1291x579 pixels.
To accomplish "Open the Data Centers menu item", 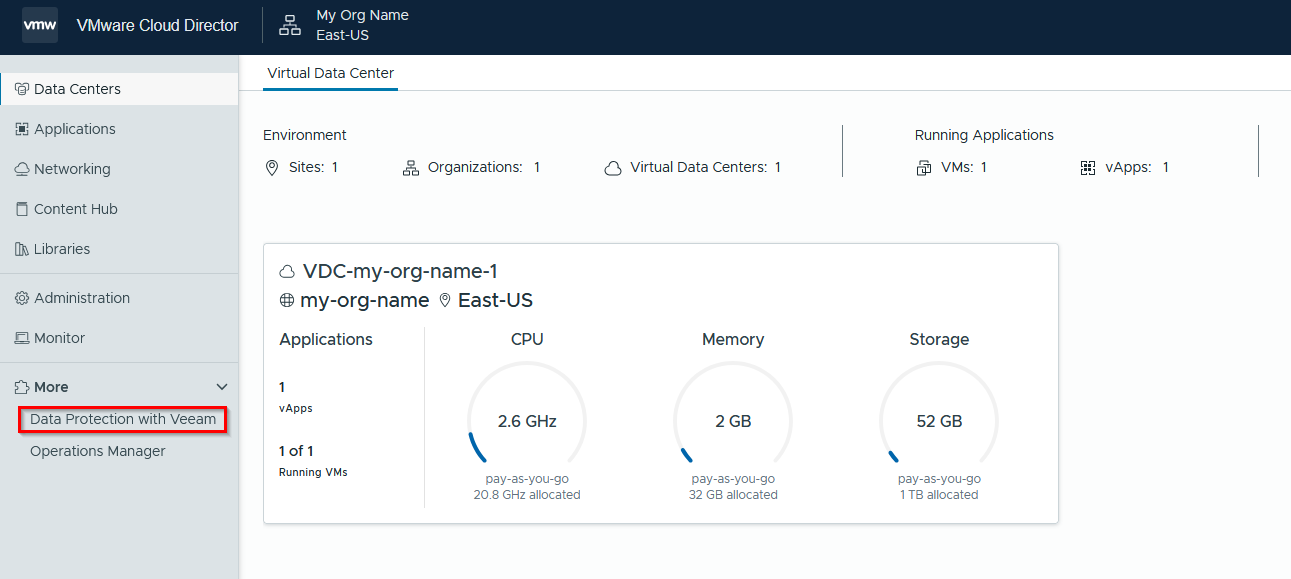I will point(119,89).
